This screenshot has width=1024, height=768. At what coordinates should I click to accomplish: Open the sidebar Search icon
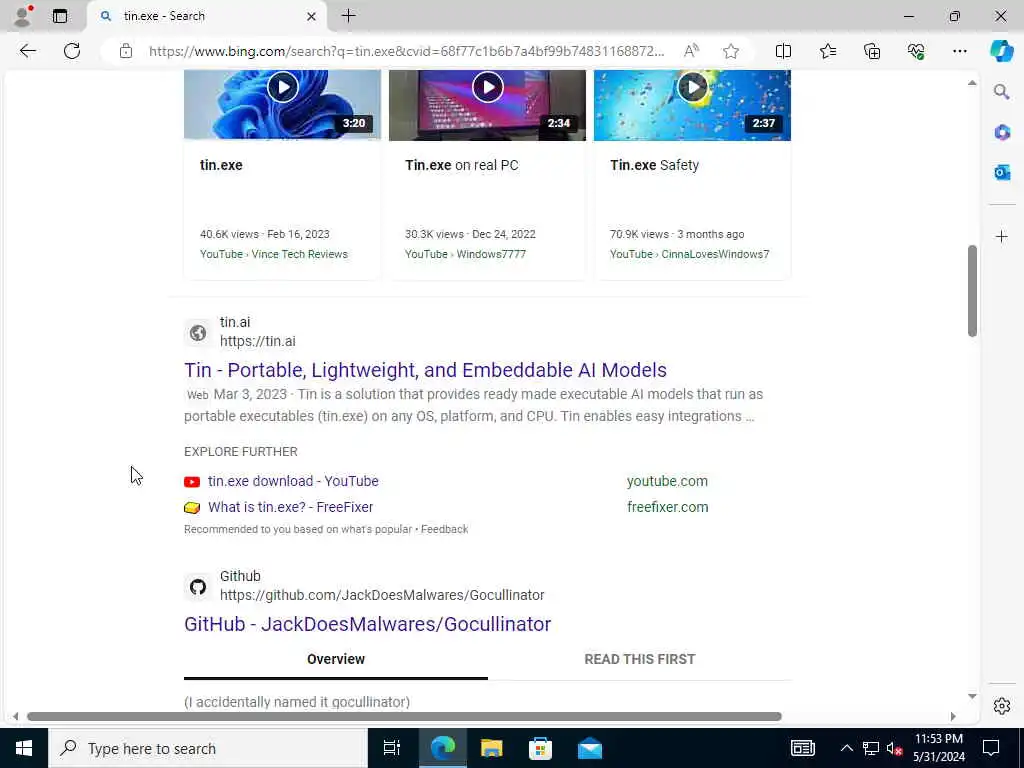tap(1001, 91)
